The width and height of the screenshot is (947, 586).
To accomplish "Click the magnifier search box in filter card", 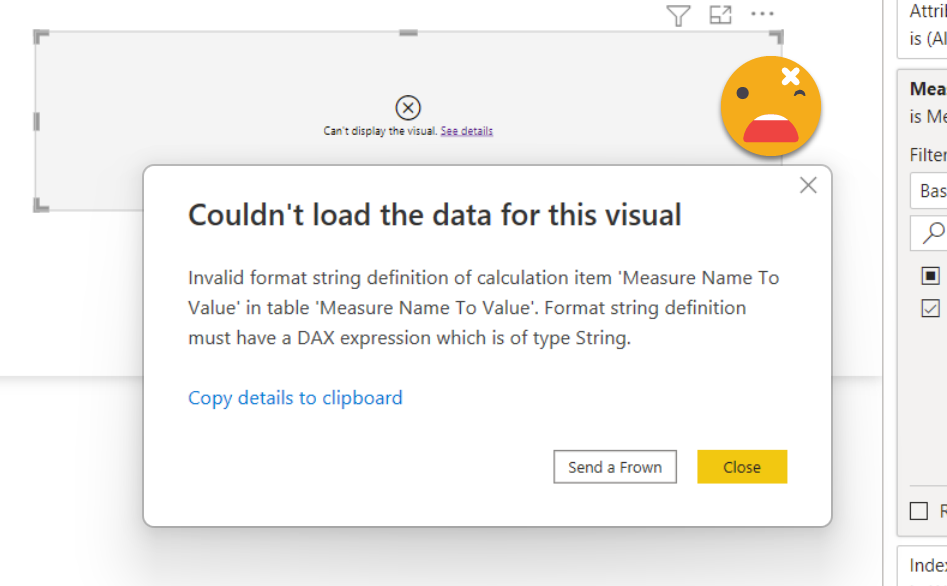I will click(x=930, y=233).
